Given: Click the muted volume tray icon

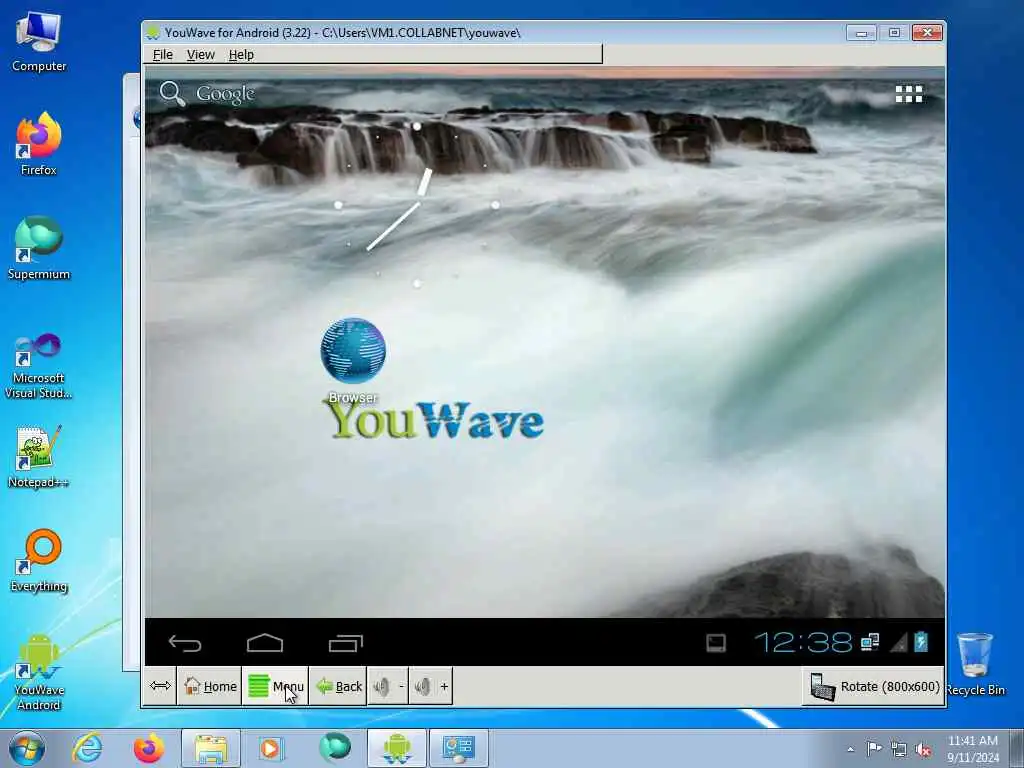Looking at the screenshot, I should click(x=923, y=749).
